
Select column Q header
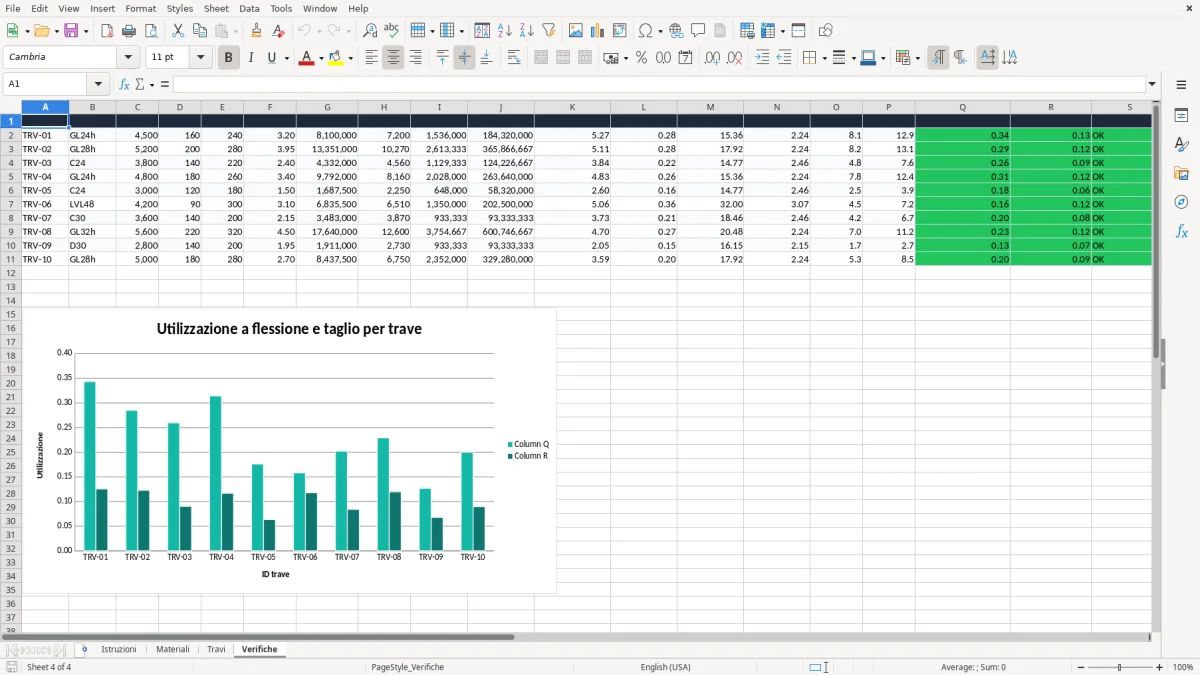962,107
